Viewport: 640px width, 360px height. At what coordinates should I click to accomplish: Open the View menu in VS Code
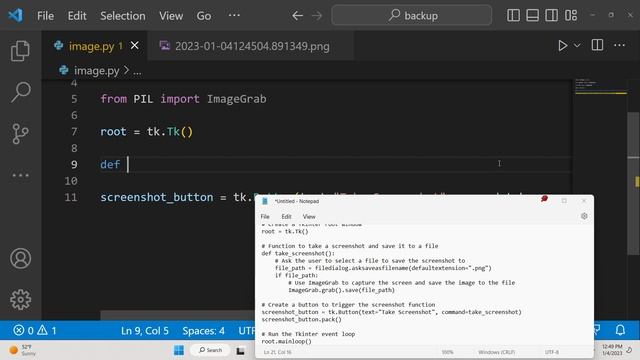tap(171, 16)
